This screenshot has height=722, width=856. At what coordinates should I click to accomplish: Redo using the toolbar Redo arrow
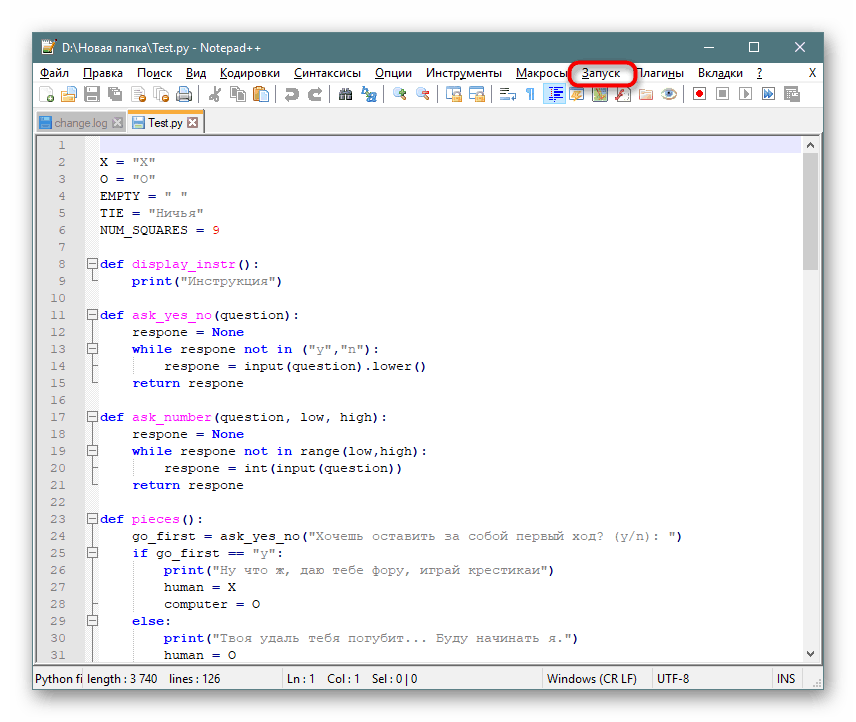[x=315, y=94]
